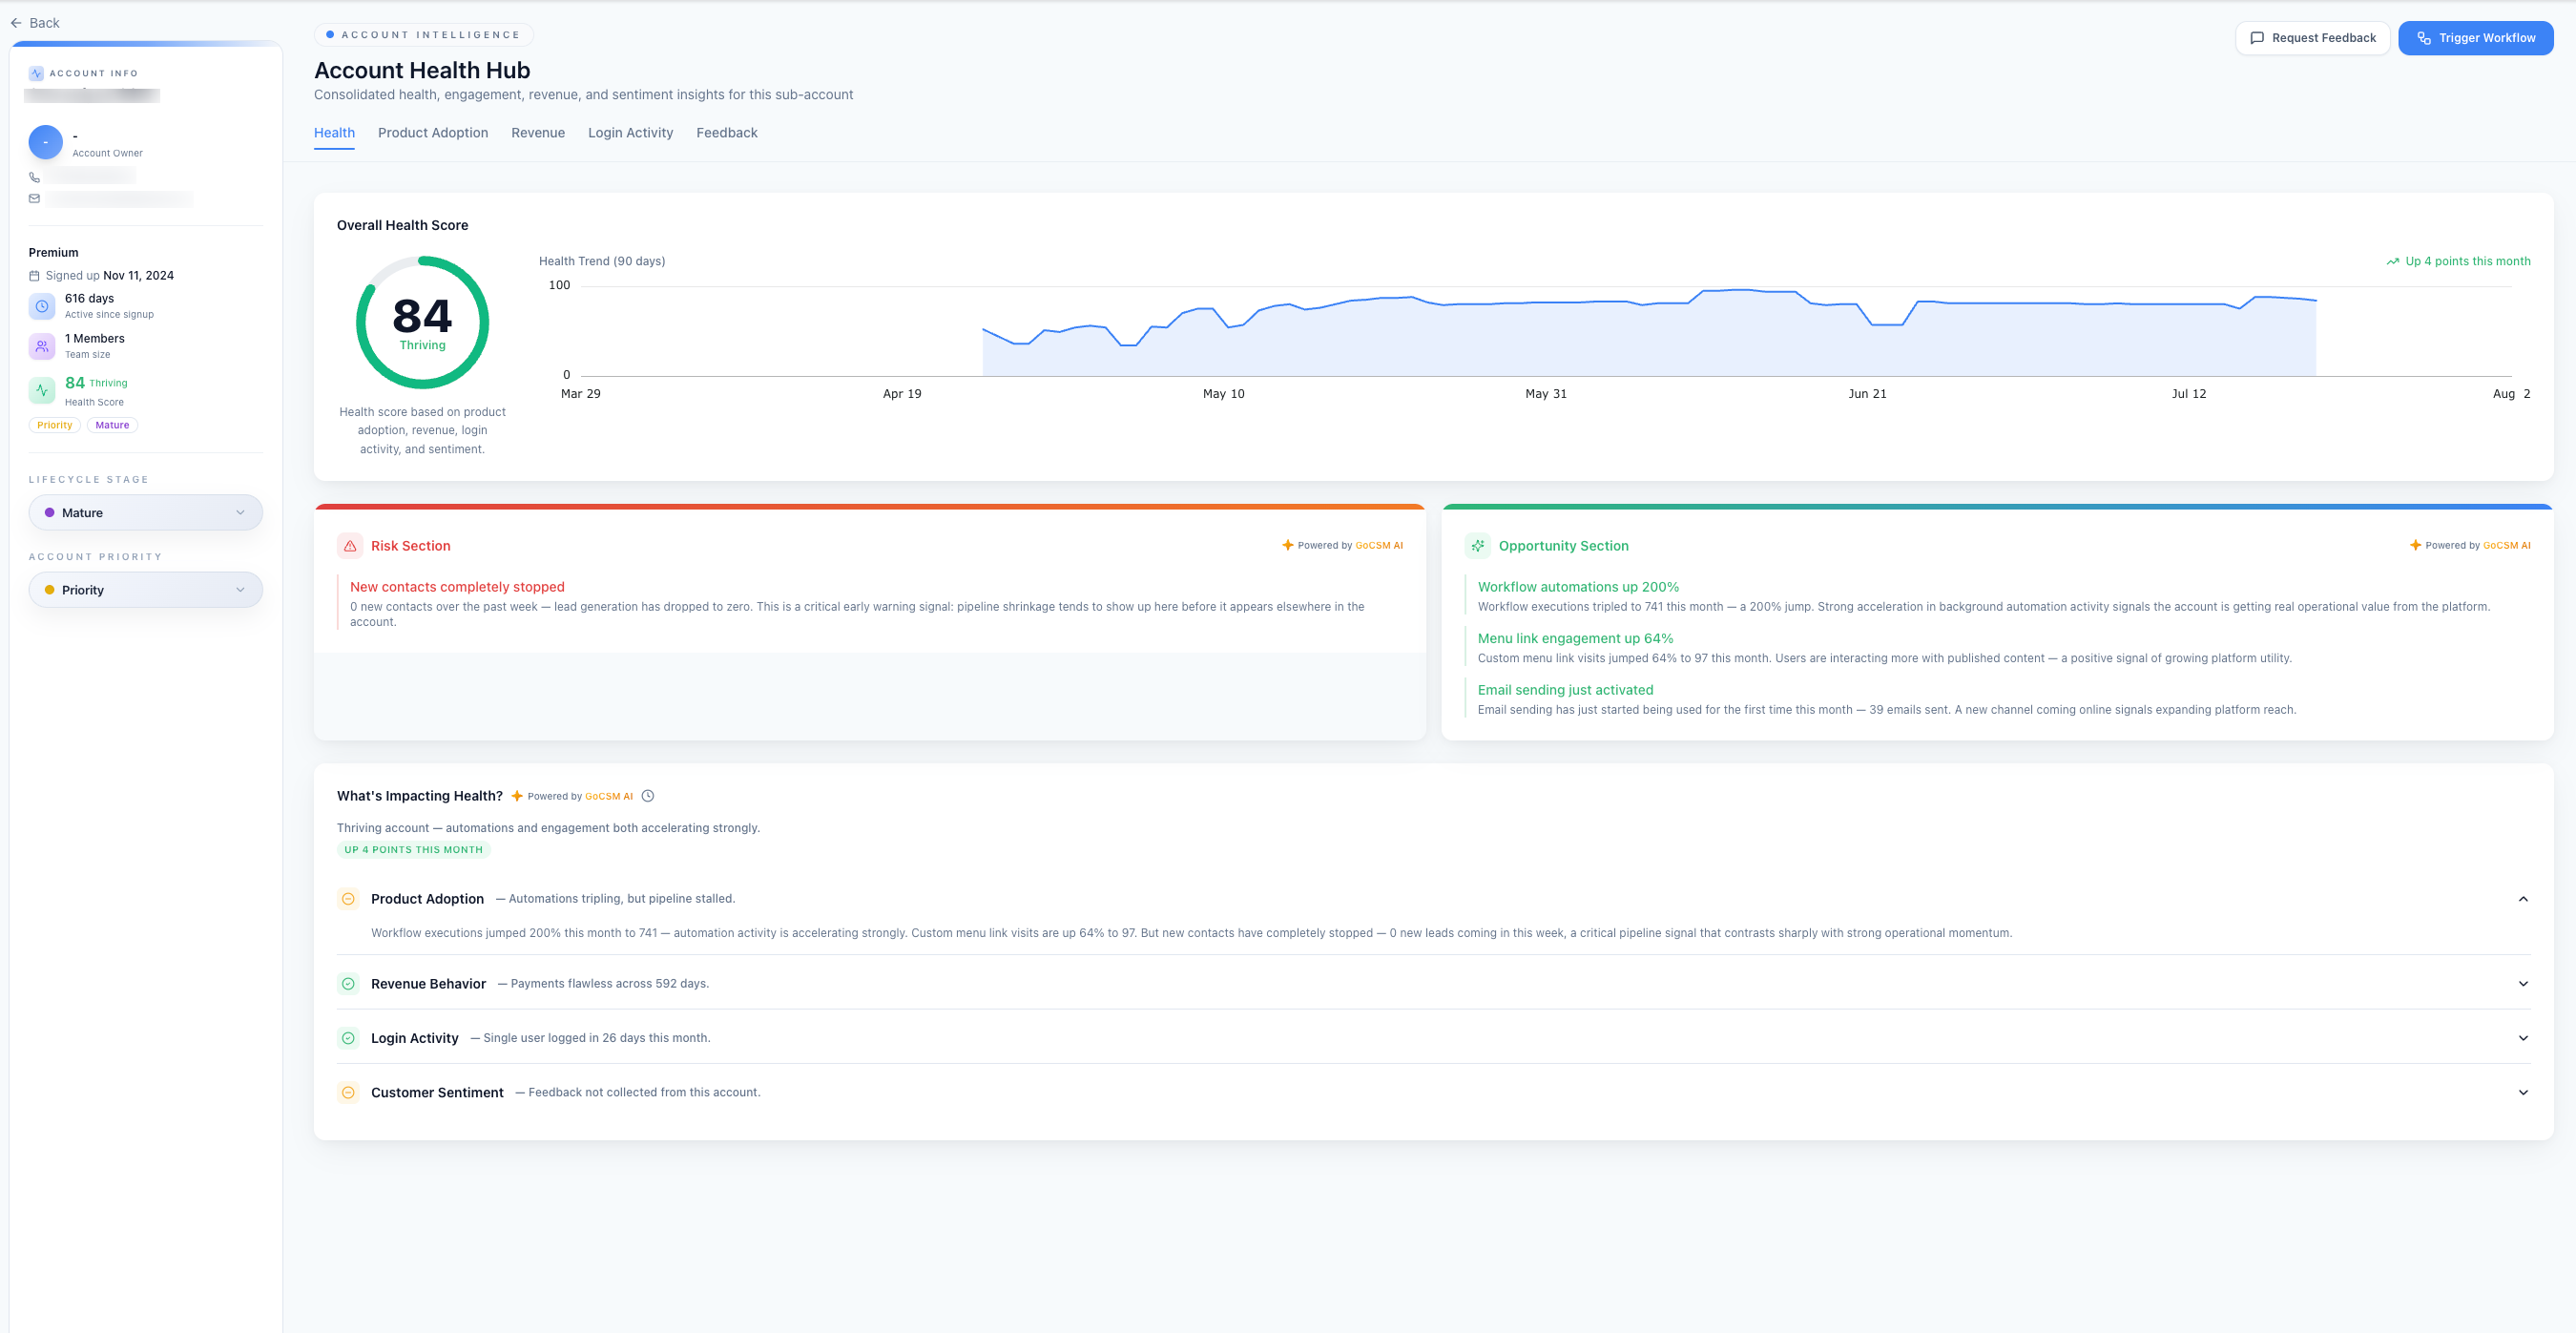Switch to the Product Adoption tab

click(x=433, y=133)
